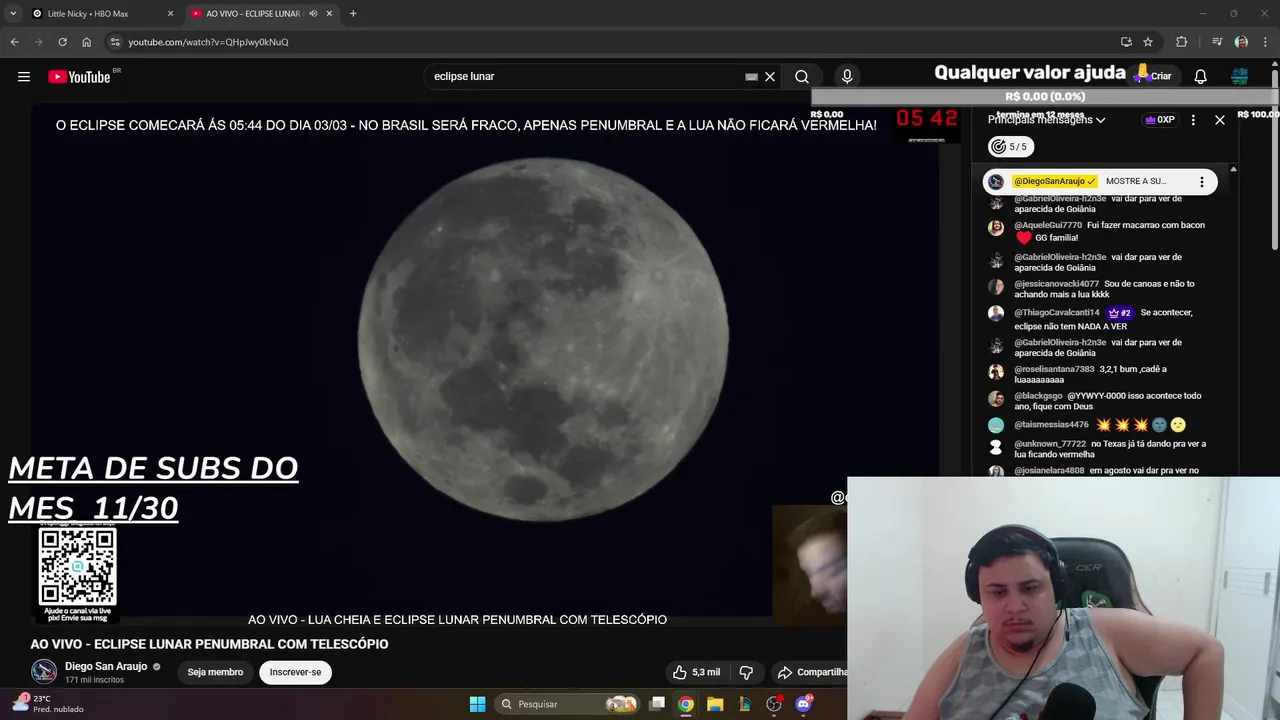Close the live chat panel
The height and width of the screenshot is (720, 1280).
click(x=1220, y=120)
